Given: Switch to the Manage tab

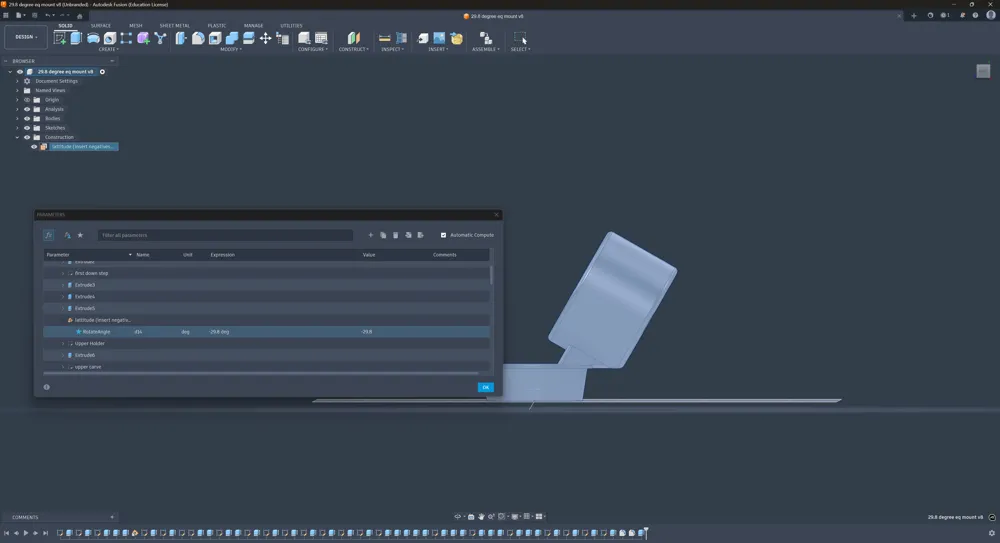Looking at the screenshot, I should click(x=253, y=26).
